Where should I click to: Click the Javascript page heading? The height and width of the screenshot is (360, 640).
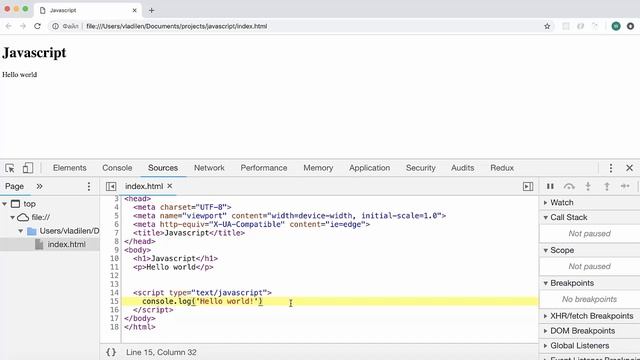click(x=34, y=53)
